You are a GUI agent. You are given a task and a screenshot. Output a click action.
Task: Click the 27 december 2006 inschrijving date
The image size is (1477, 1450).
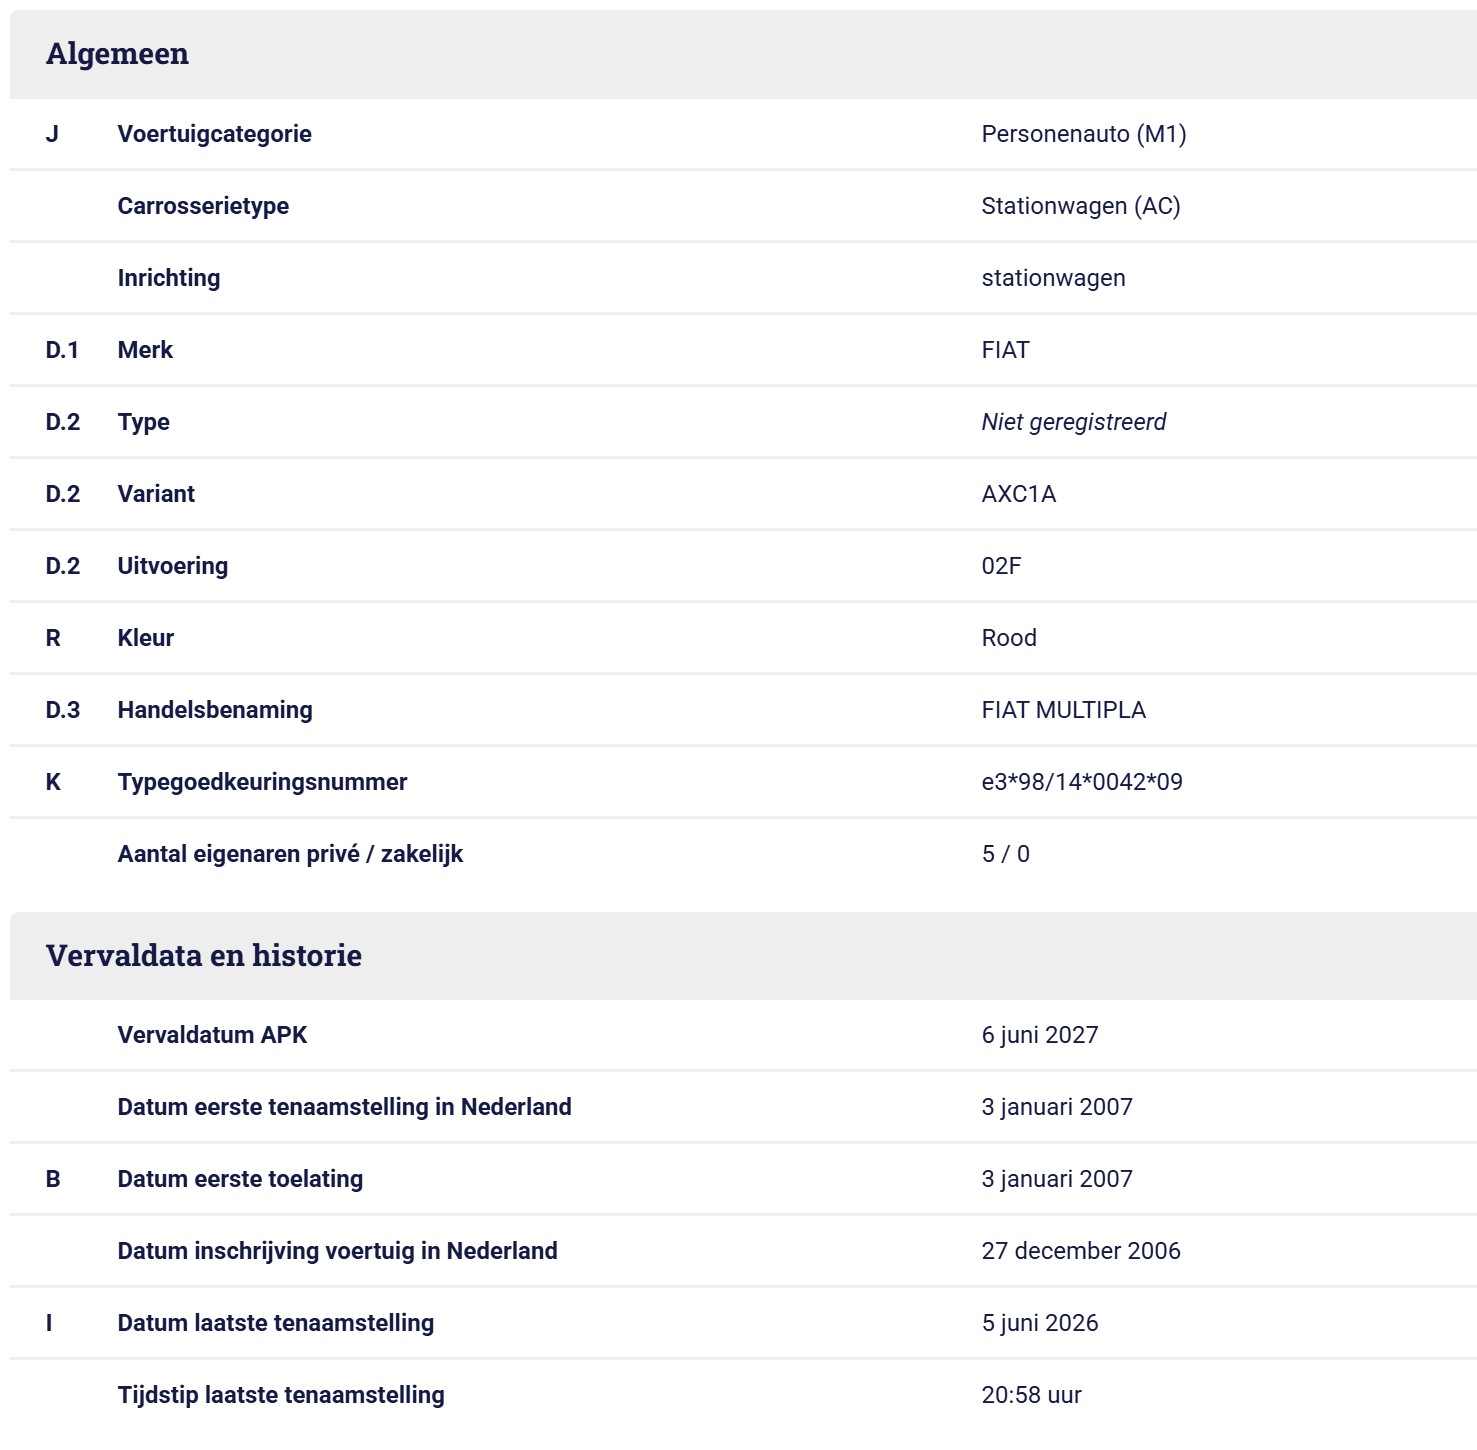pyautogui.click(x=1081, y=1251)
